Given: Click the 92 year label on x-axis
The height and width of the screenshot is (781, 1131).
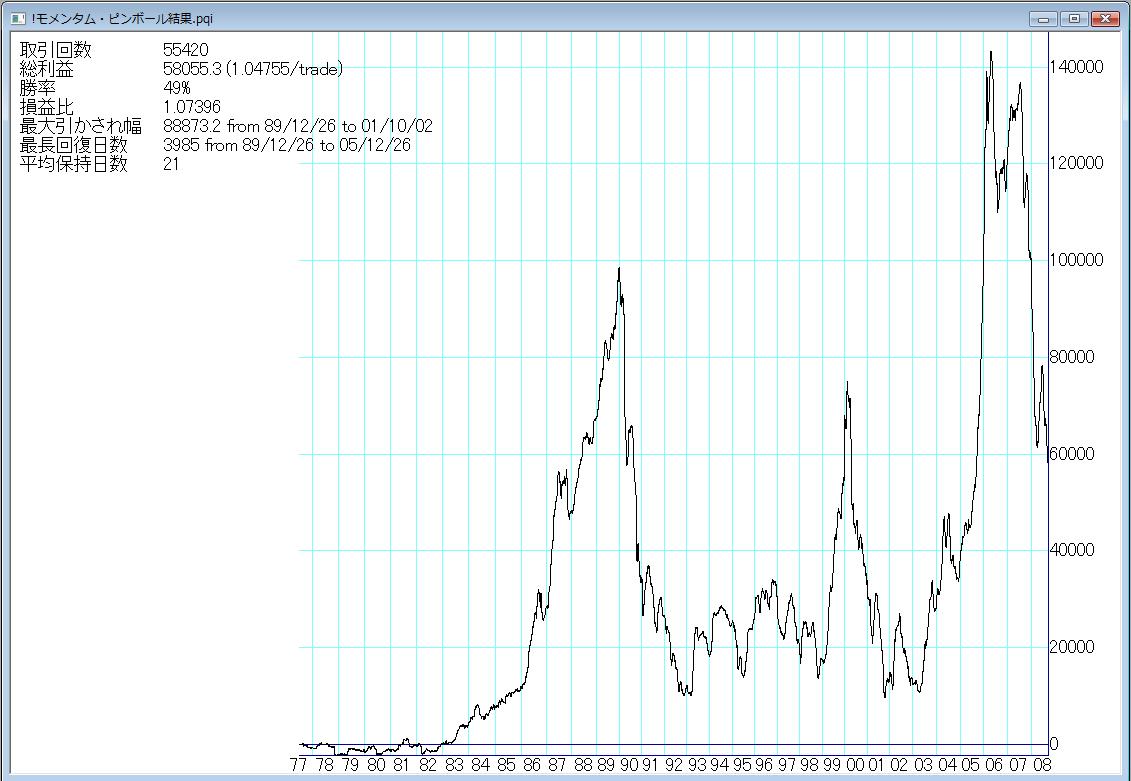Looking at the screenshot, I should coord(674,765).
